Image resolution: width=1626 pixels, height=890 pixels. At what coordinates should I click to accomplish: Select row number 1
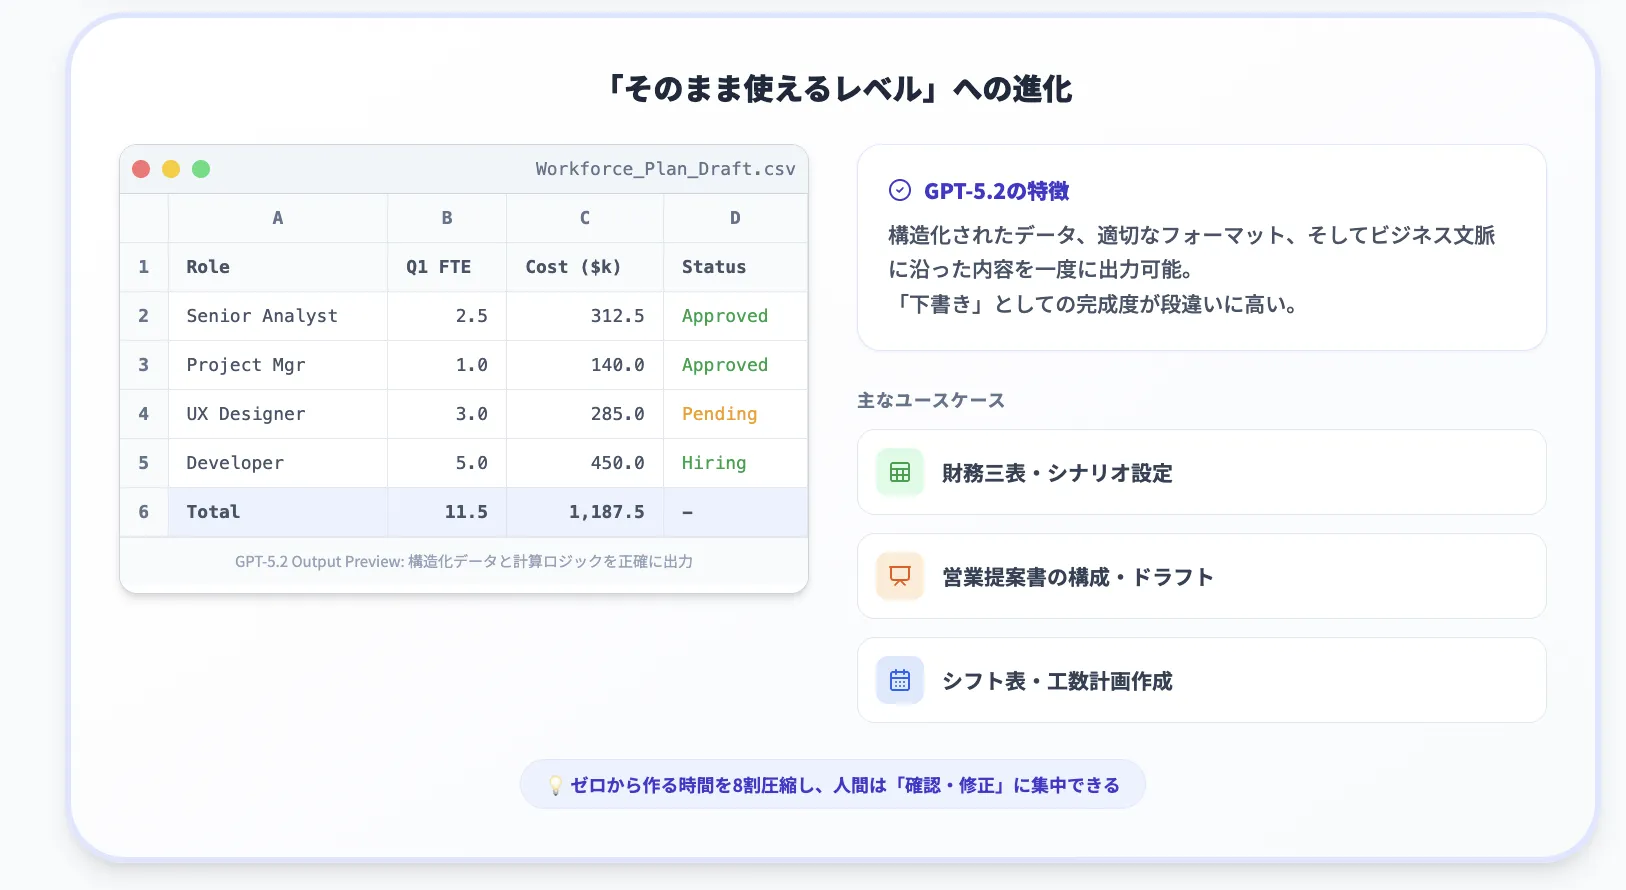click(144, 267)
